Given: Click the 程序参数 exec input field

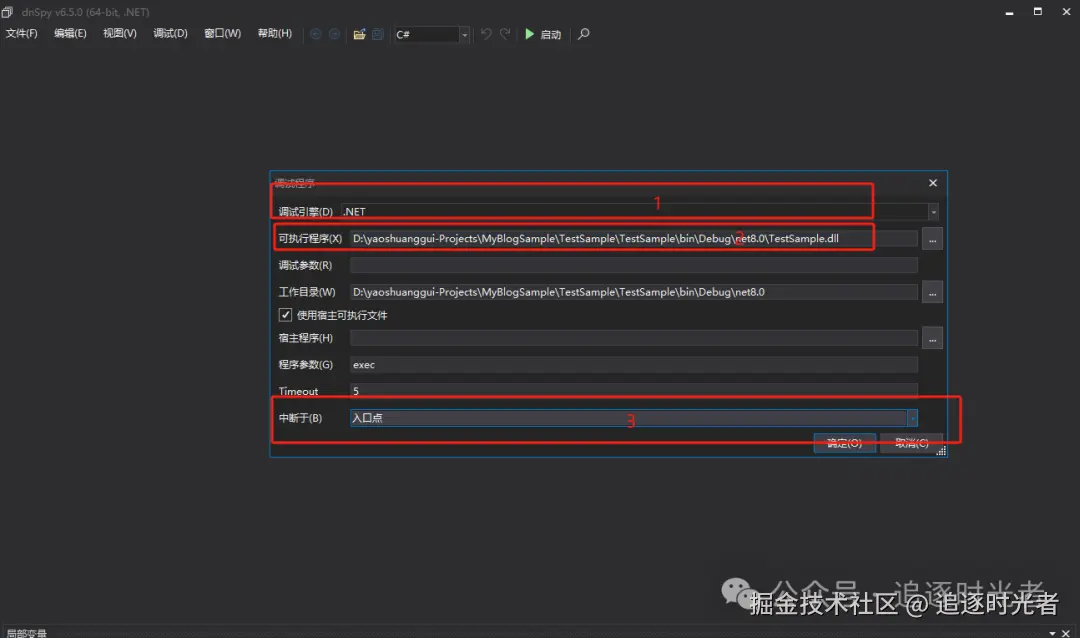Looking at the screenshot, I should tap(634, 364).
